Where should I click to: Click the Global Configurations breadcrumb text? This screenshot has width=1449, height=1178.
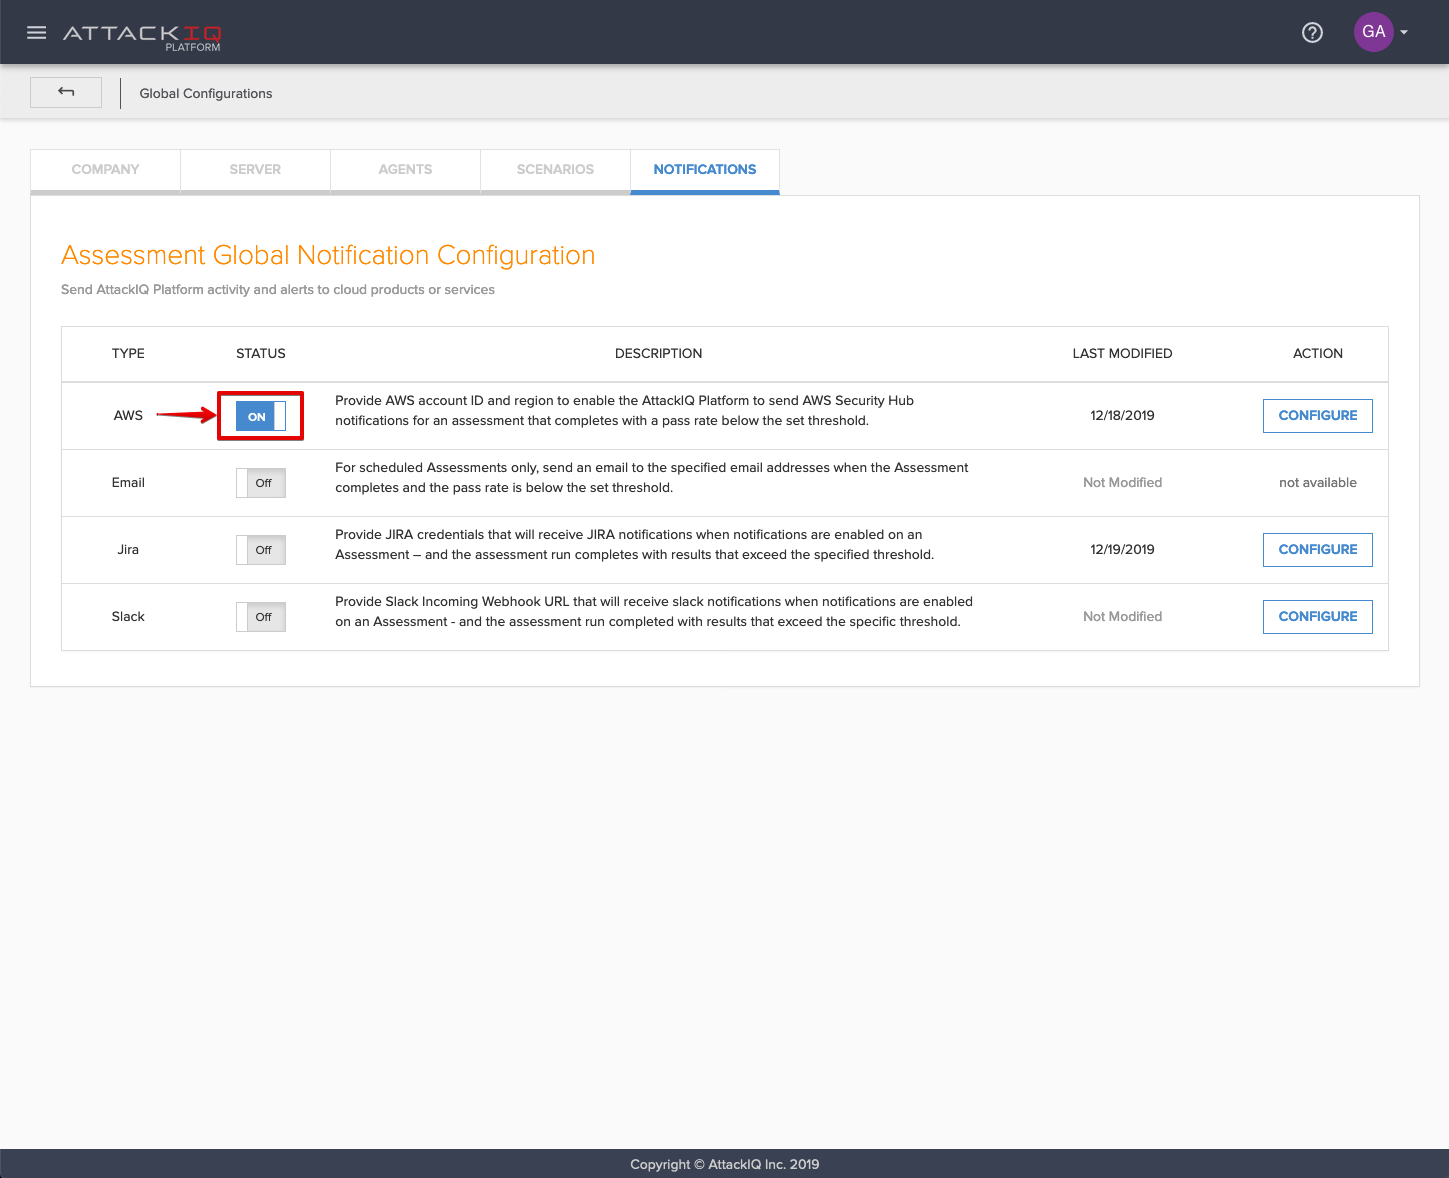pos(206,93)
